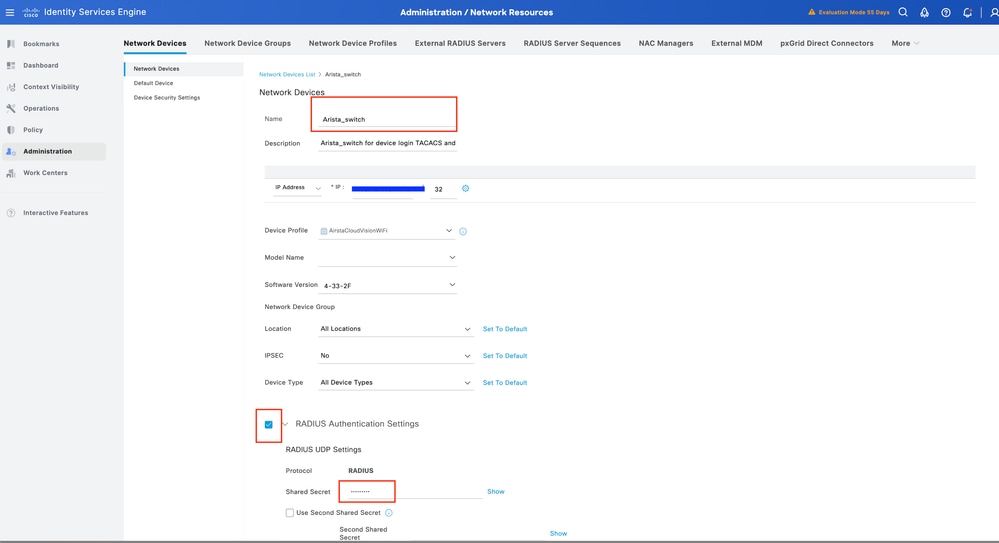Collapse the RADIUS Authentication Settings section
The width and height of the screenshot is (999, 543).
(x=285, y=424)
